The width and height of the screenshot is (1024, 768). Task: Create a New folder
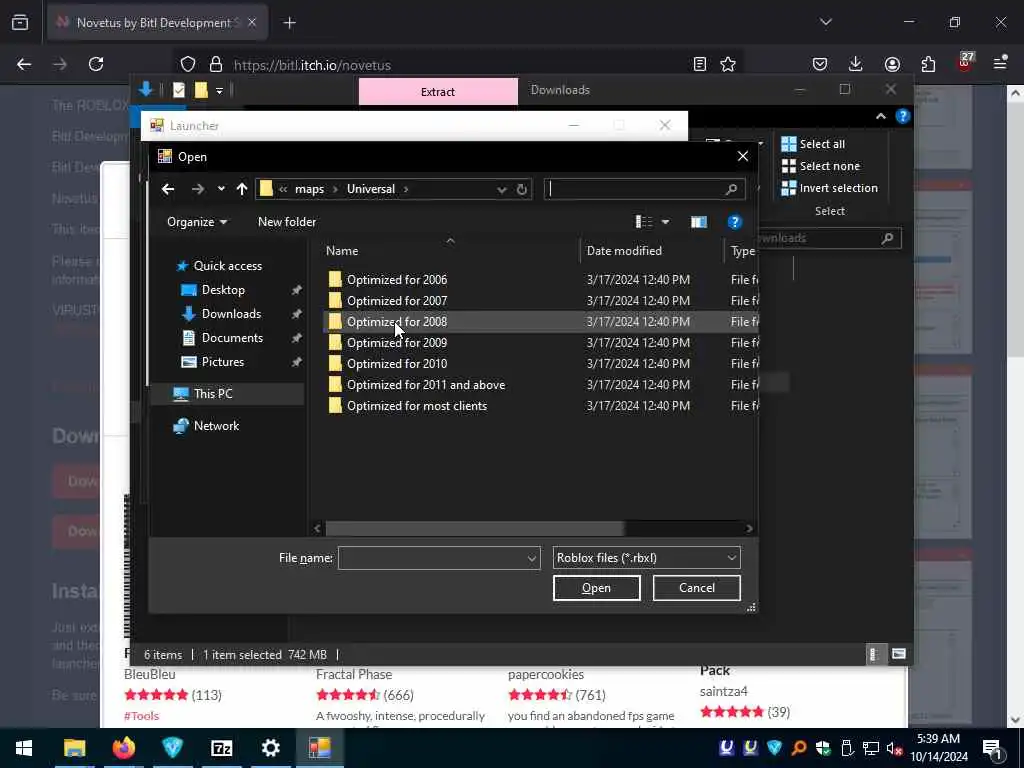point(287,222)
